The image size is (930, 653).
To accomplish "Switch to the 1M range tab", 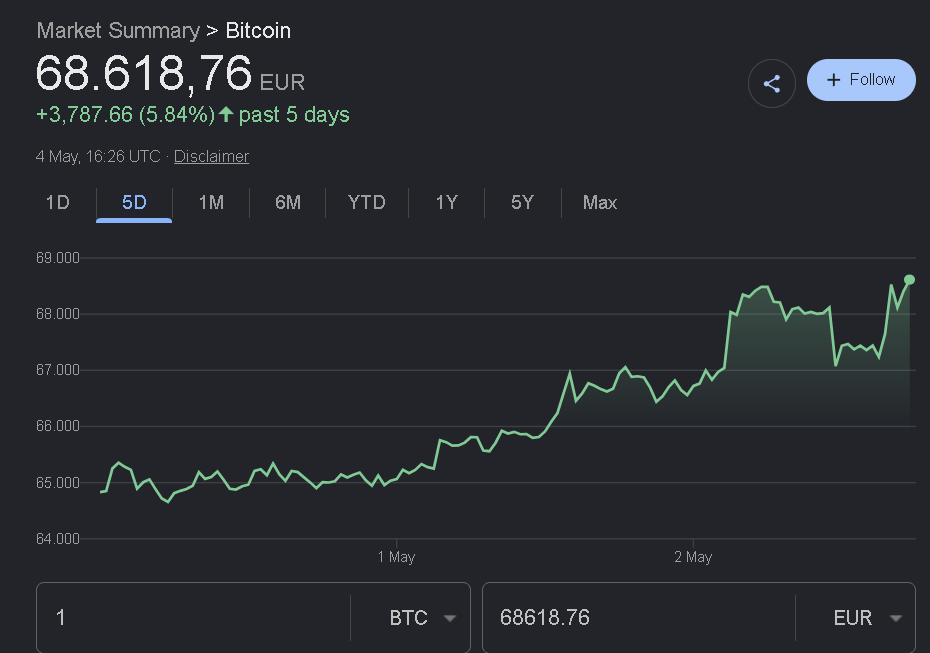I will 211,203.
